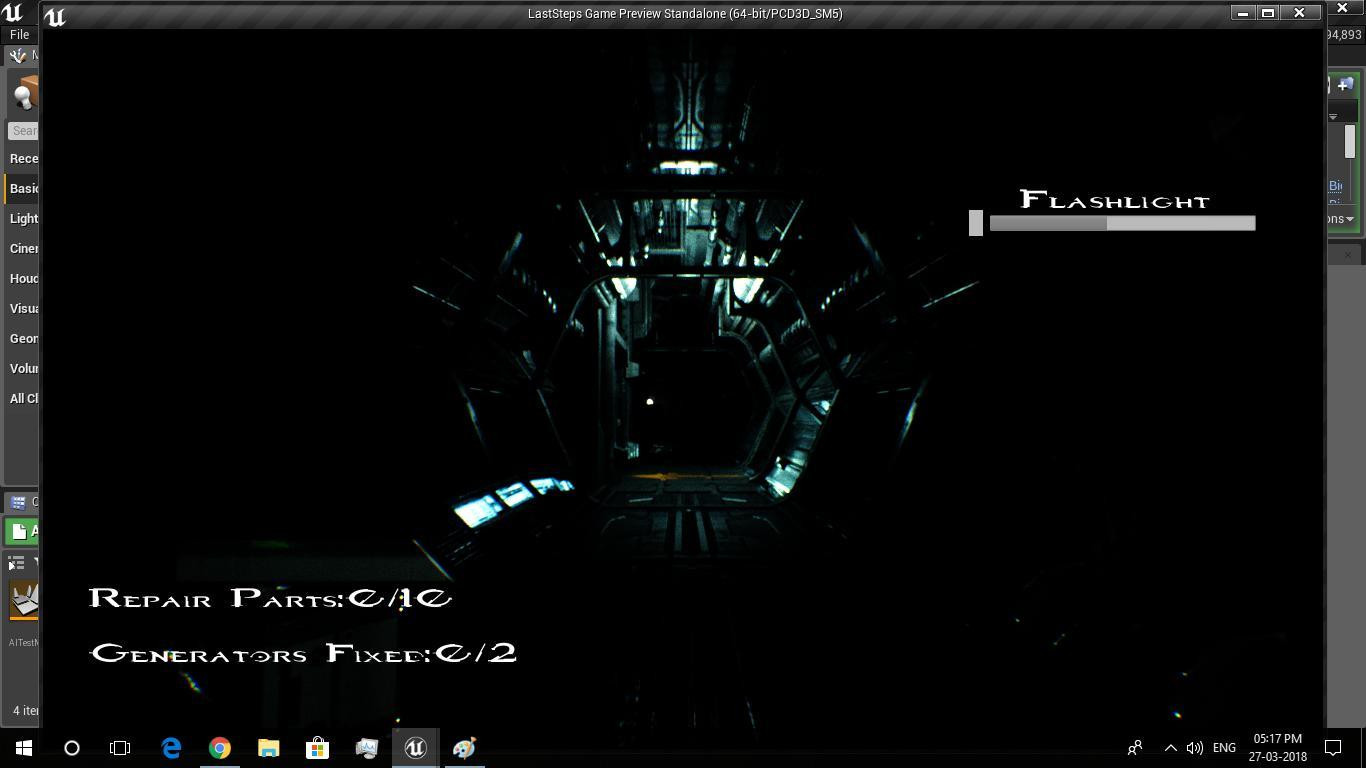1366x768 pixels.
Task: Open the outliner column dropdown arrow below the folder icon
Action: pos(1333,117)
